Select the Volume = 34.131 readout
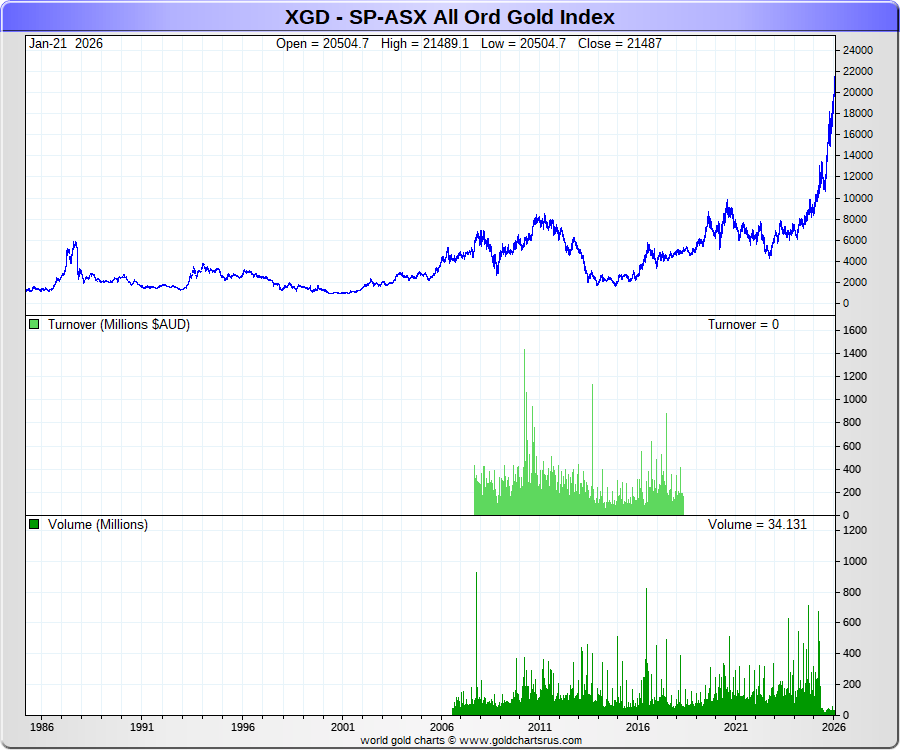 tap(757, 525)
